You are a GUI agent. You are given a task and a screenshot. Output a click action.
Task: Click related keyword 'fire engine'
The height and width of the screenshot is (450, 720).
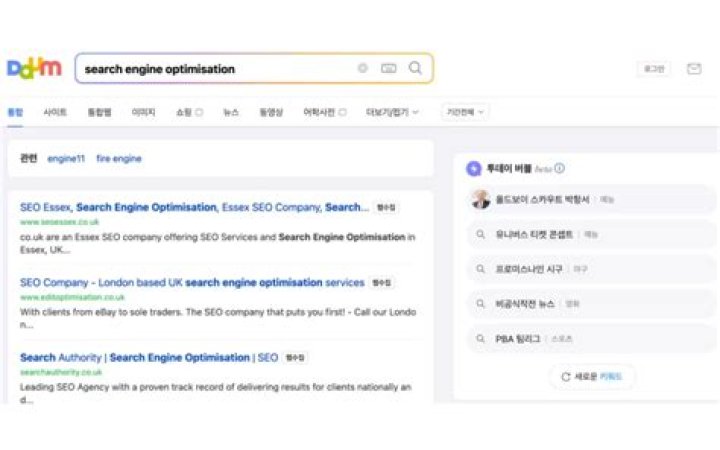(x=119, y=159)
